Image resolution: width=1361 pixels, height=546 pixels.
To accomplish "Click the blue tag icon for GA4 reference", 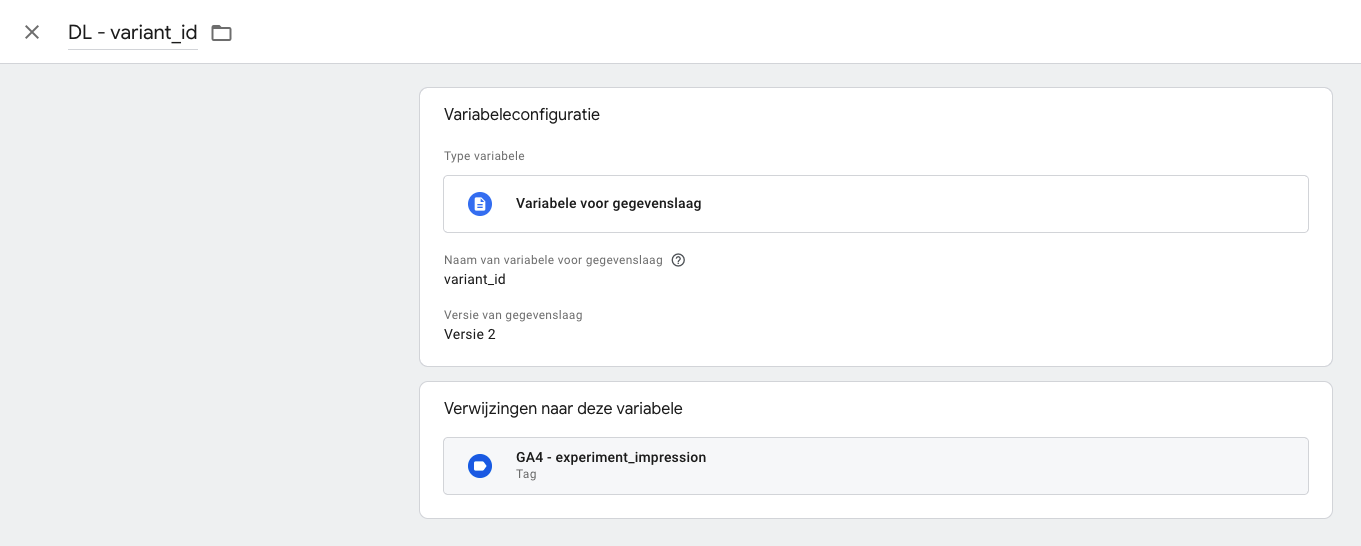I will click(x=480, y=466).
